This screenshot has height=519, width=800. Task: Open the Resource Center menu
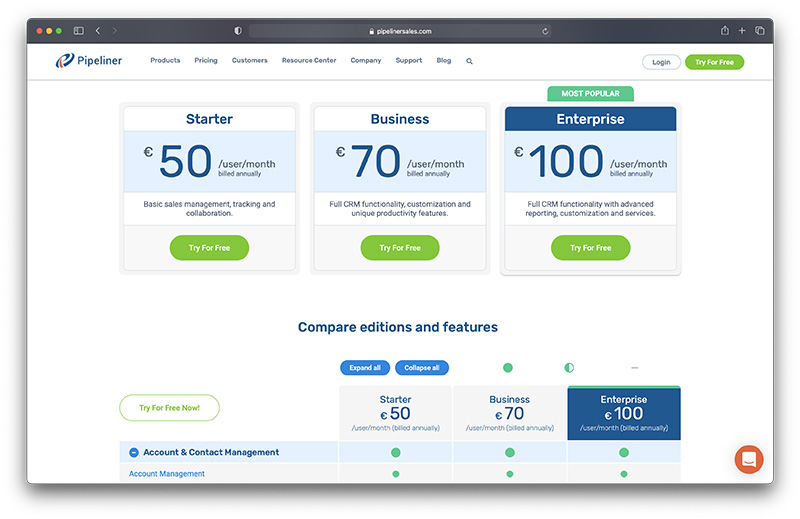point(309,61)
